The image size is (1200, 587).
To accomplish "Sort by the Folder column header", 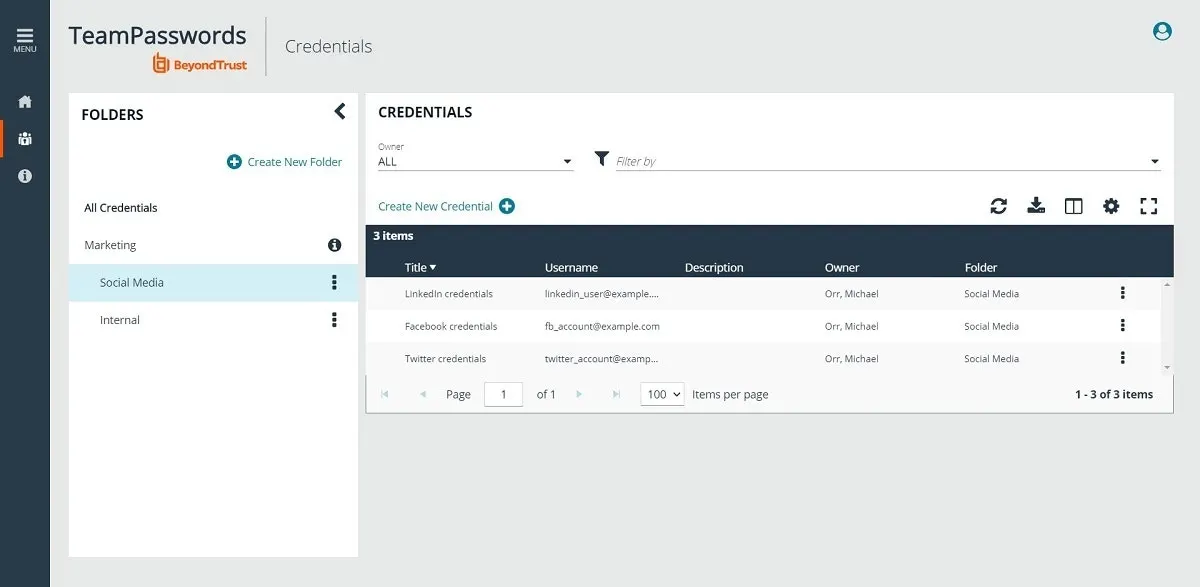I will coord(981,267).
